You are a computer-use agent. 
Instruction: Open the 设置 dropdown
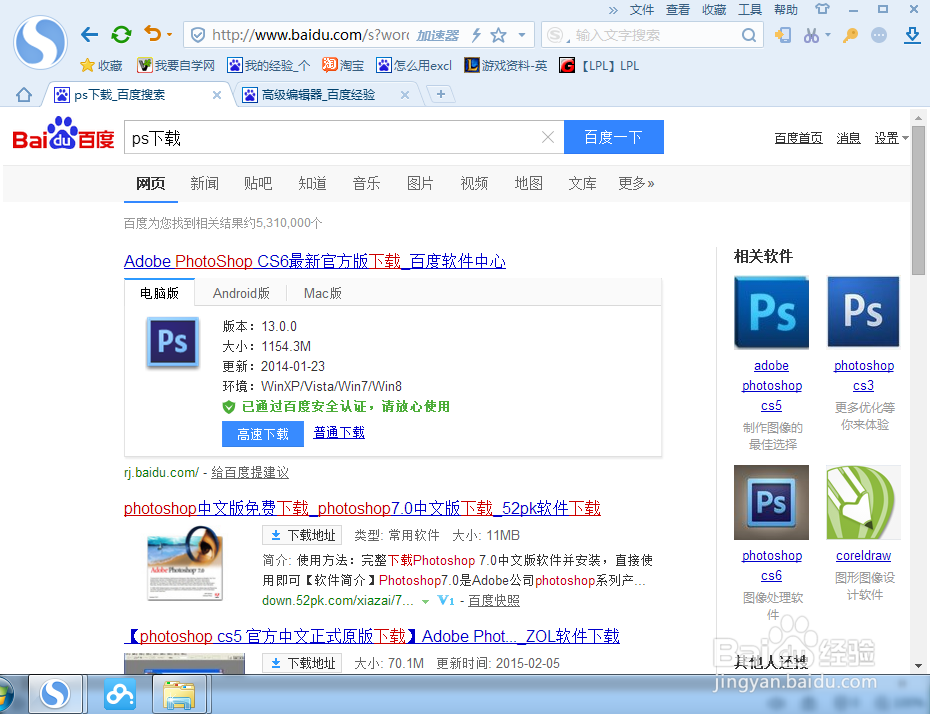(x=891, y=138)
